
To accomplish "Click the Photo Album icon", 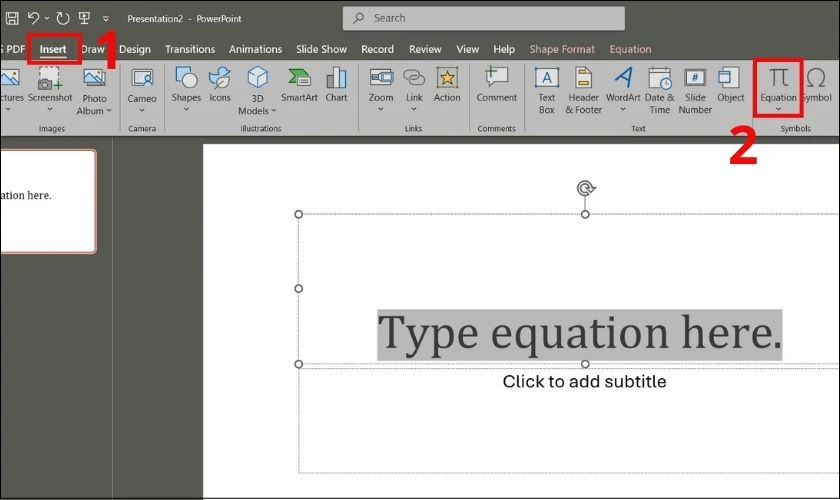I will [x=94, y=78].
